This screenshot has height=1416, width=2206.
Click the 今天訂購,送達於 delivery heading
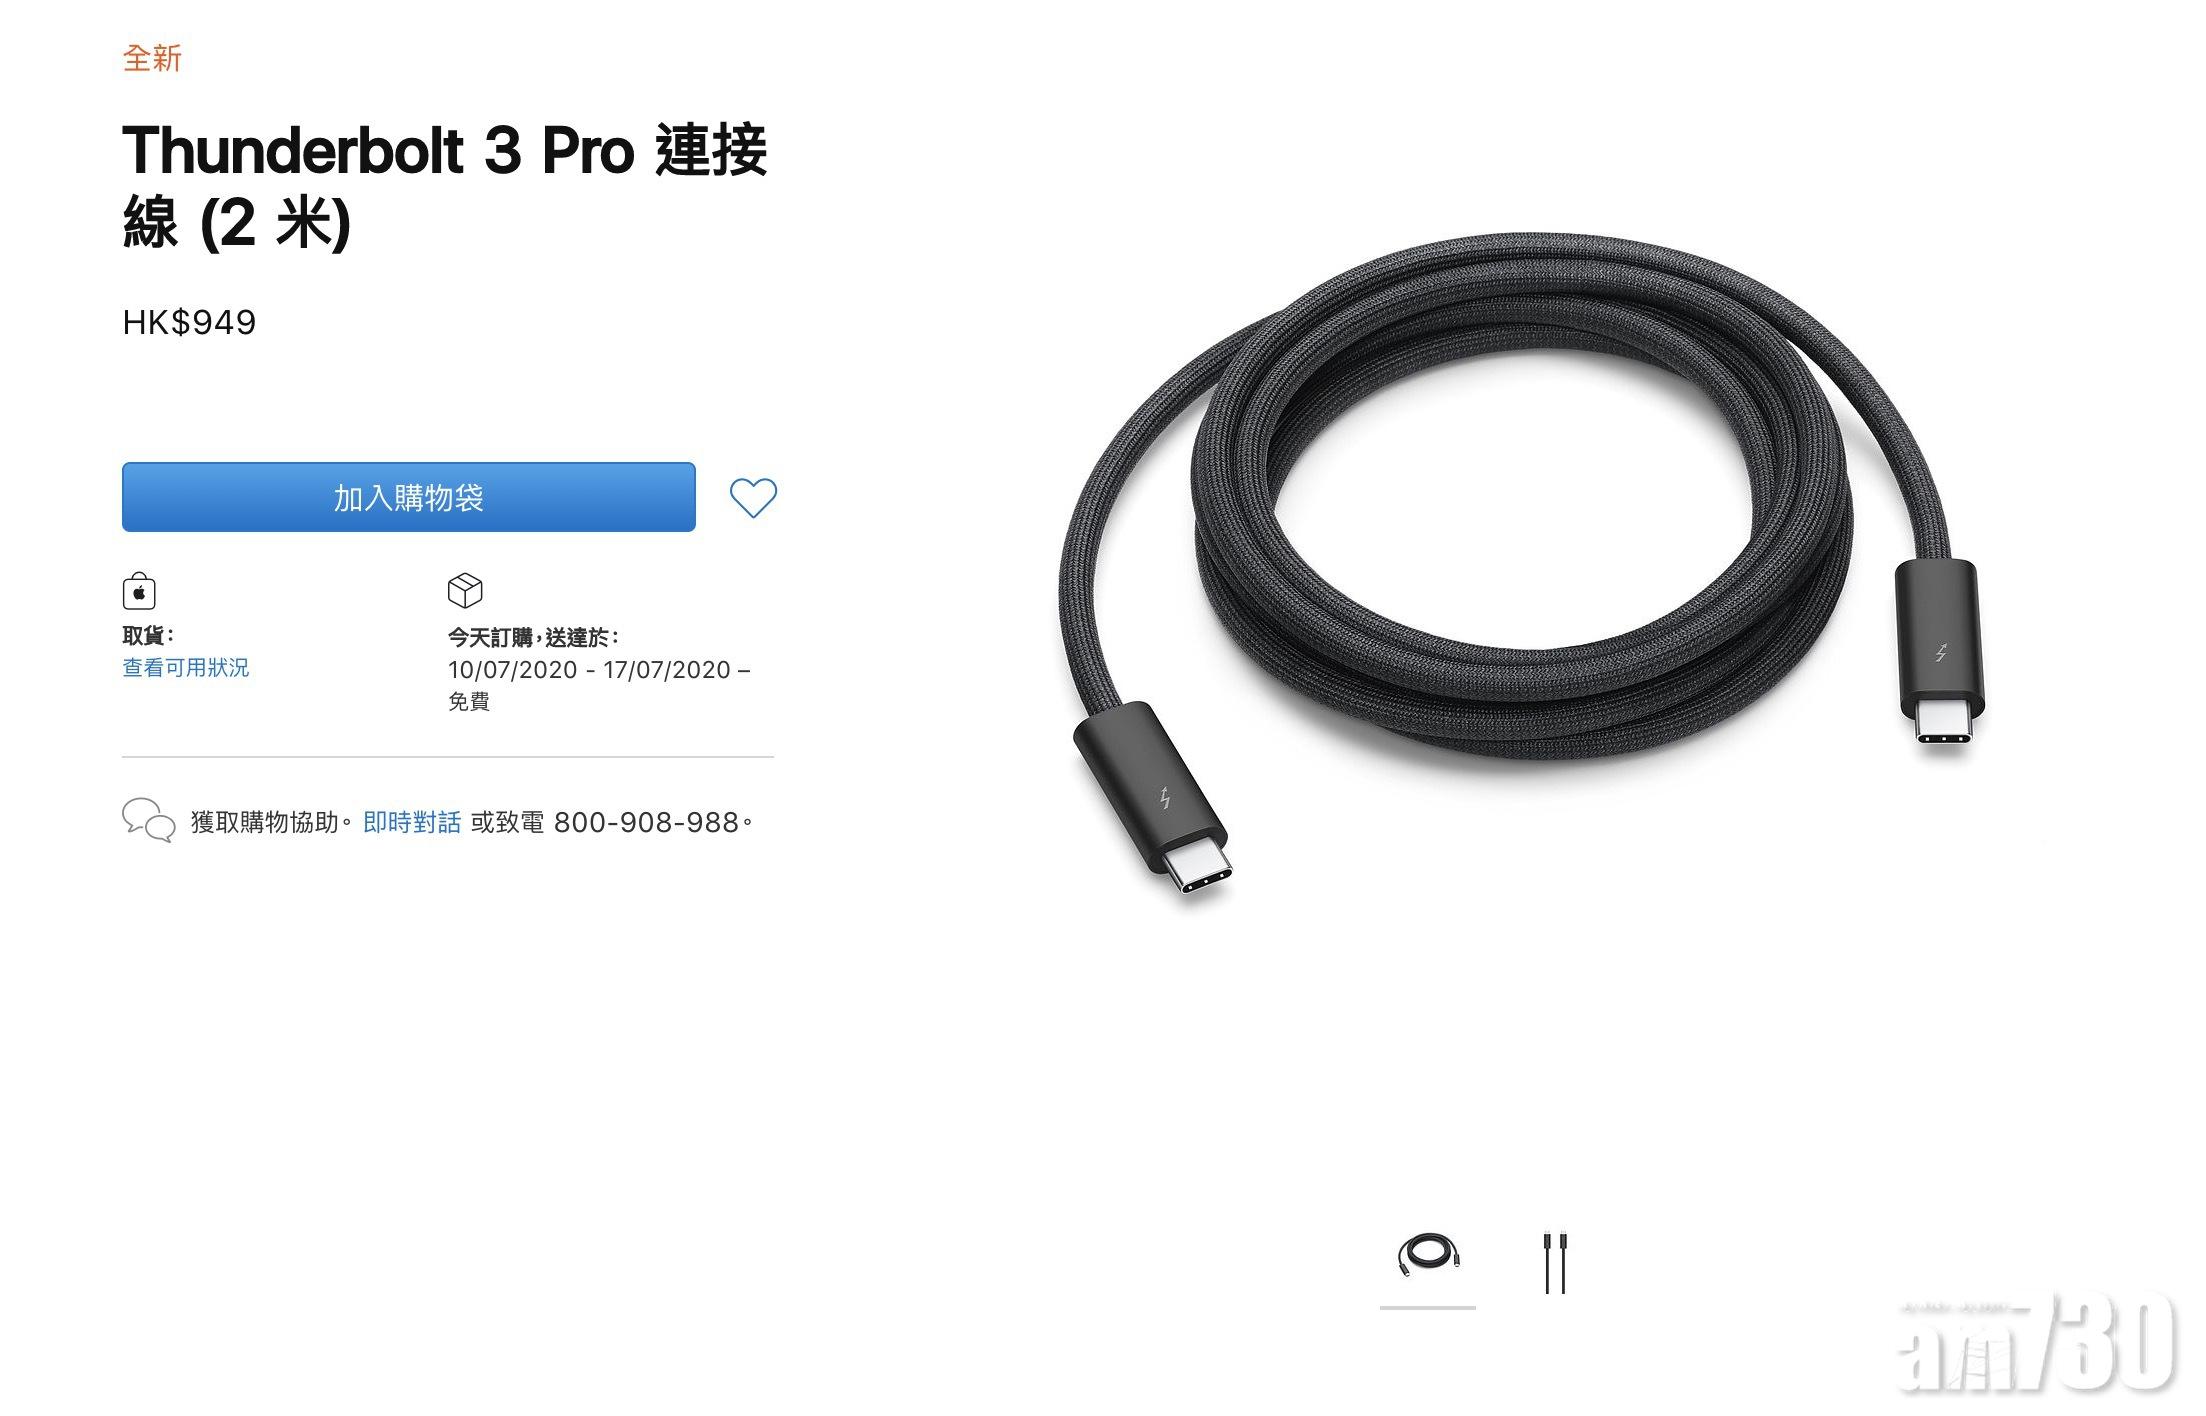point(533,637)
